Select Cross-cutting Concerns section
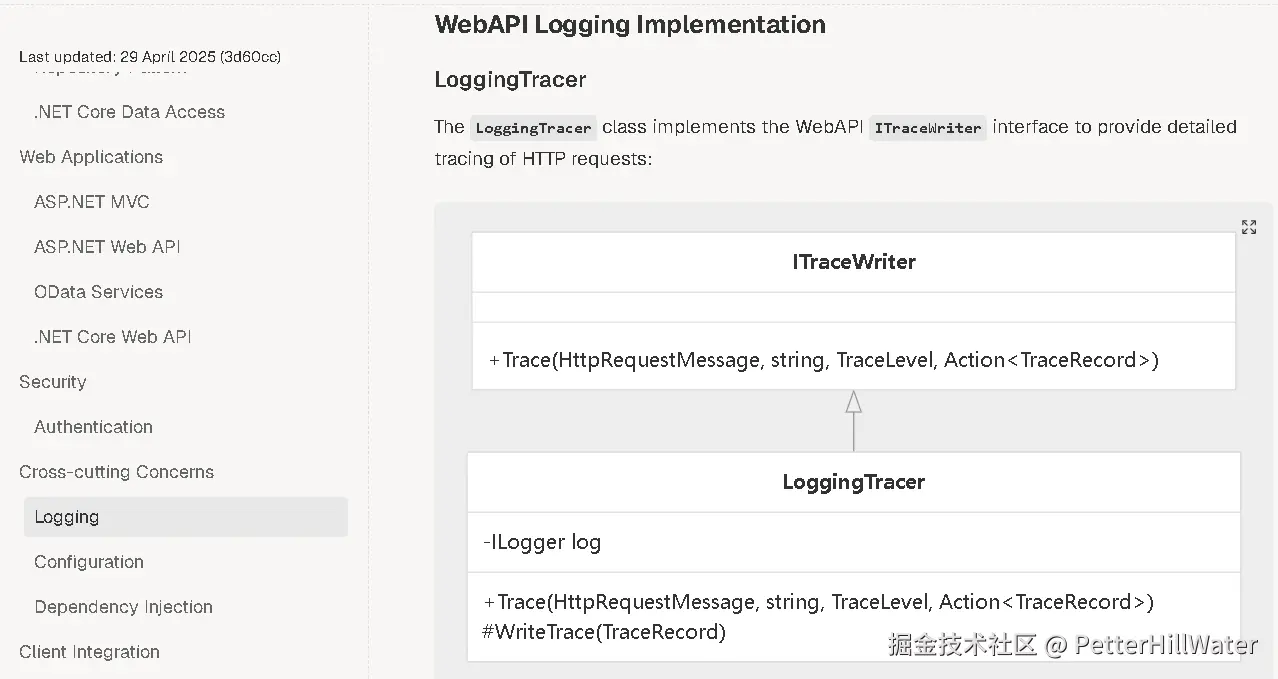Viewport: 1278px width, 679px height. tap(116, 472)
